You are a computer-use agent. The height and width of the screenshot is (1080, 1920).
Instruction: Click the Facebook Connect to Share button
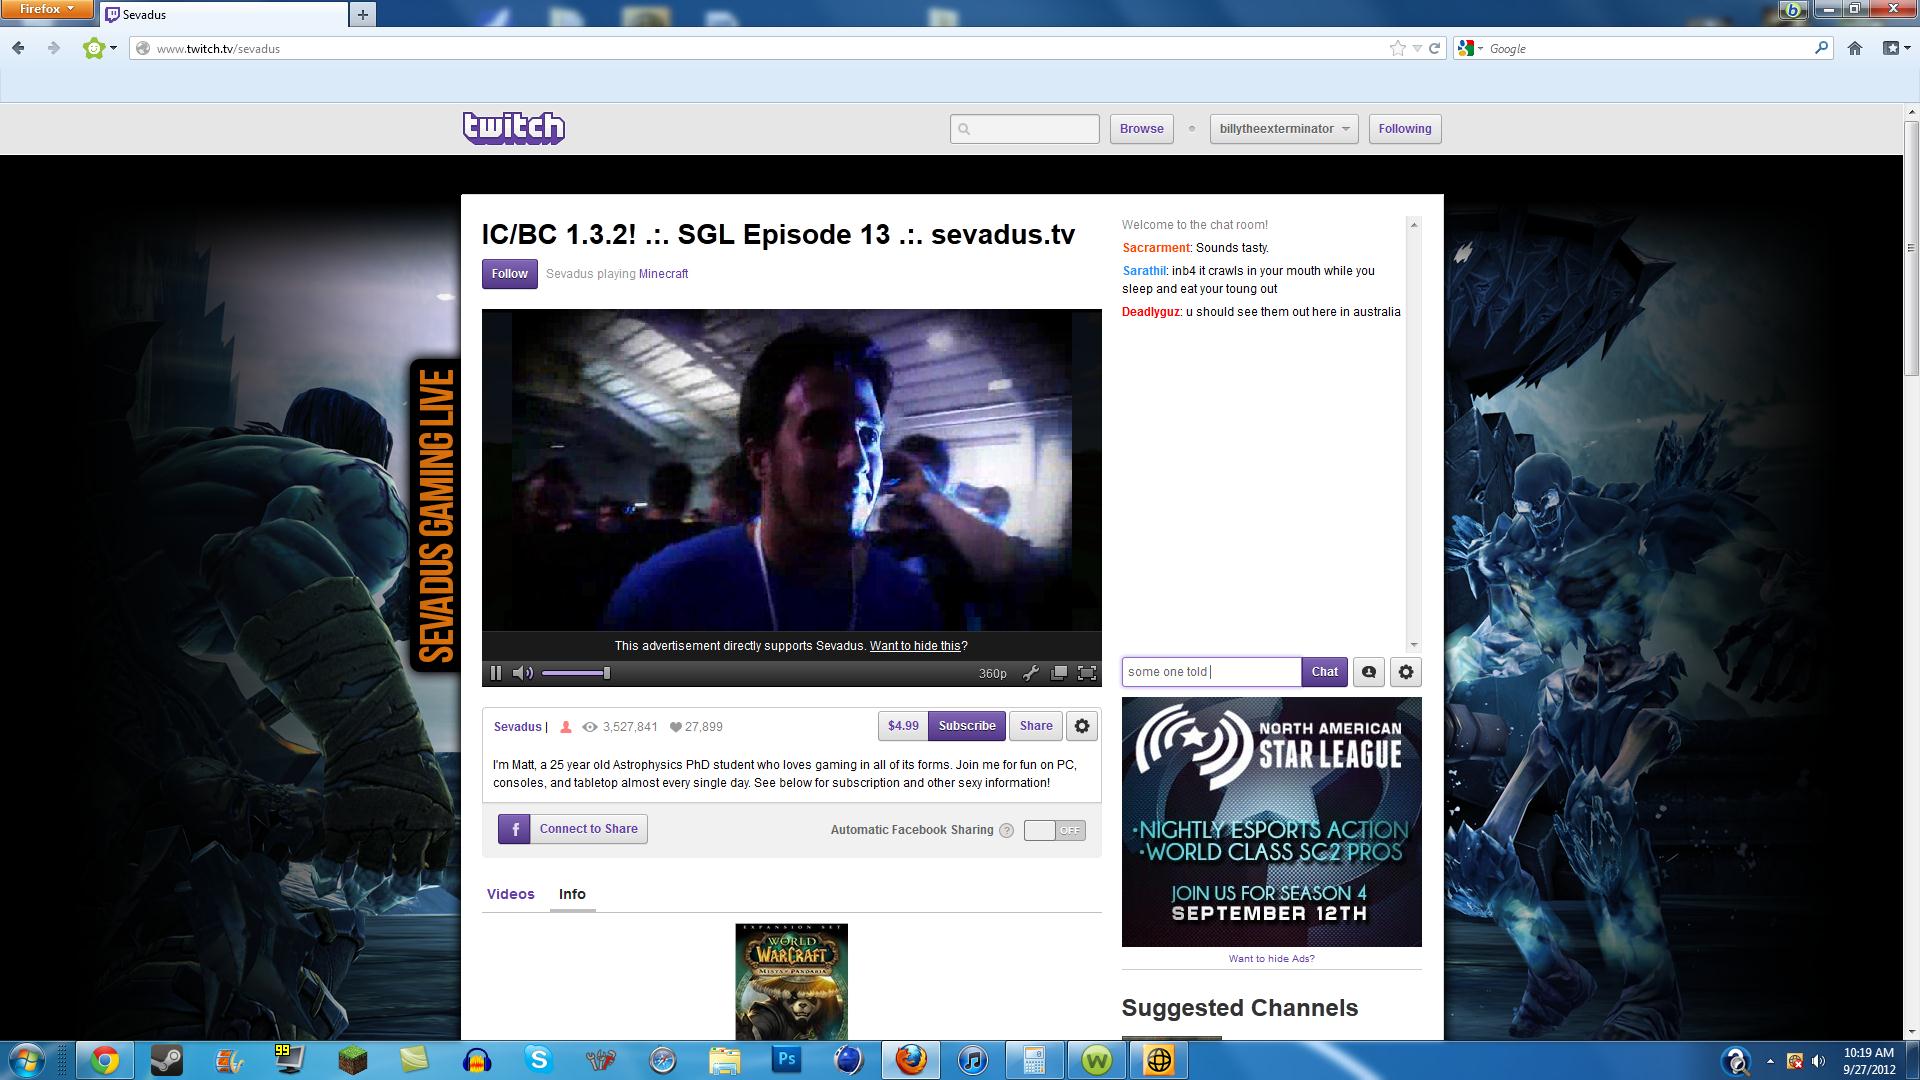coord(573,829)
